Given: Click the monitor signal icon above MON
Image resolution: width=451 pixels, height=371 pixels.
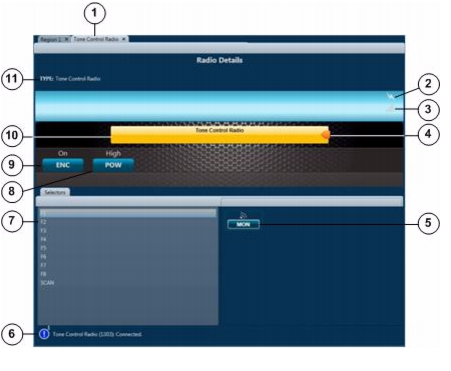Looking at the screenshot, I should click(x=243, y=215).
